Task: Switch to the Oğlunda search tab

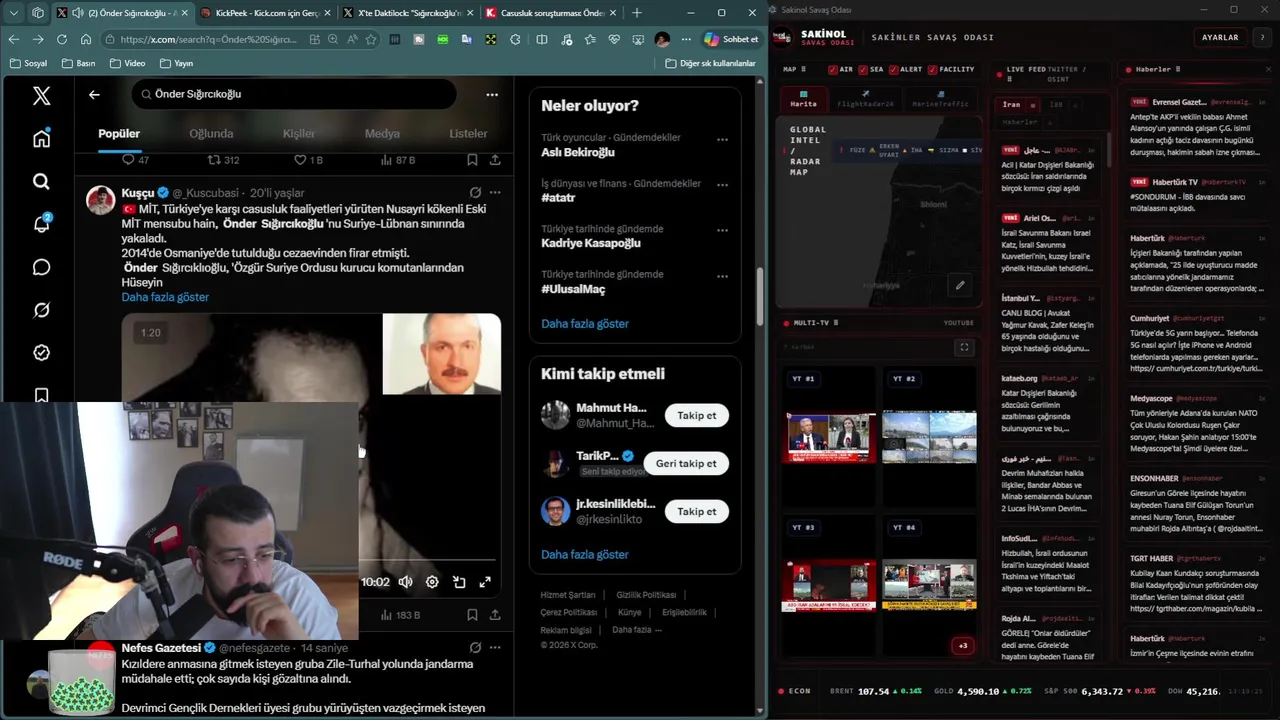Action: pyautogui.click(x=211, y=133)
